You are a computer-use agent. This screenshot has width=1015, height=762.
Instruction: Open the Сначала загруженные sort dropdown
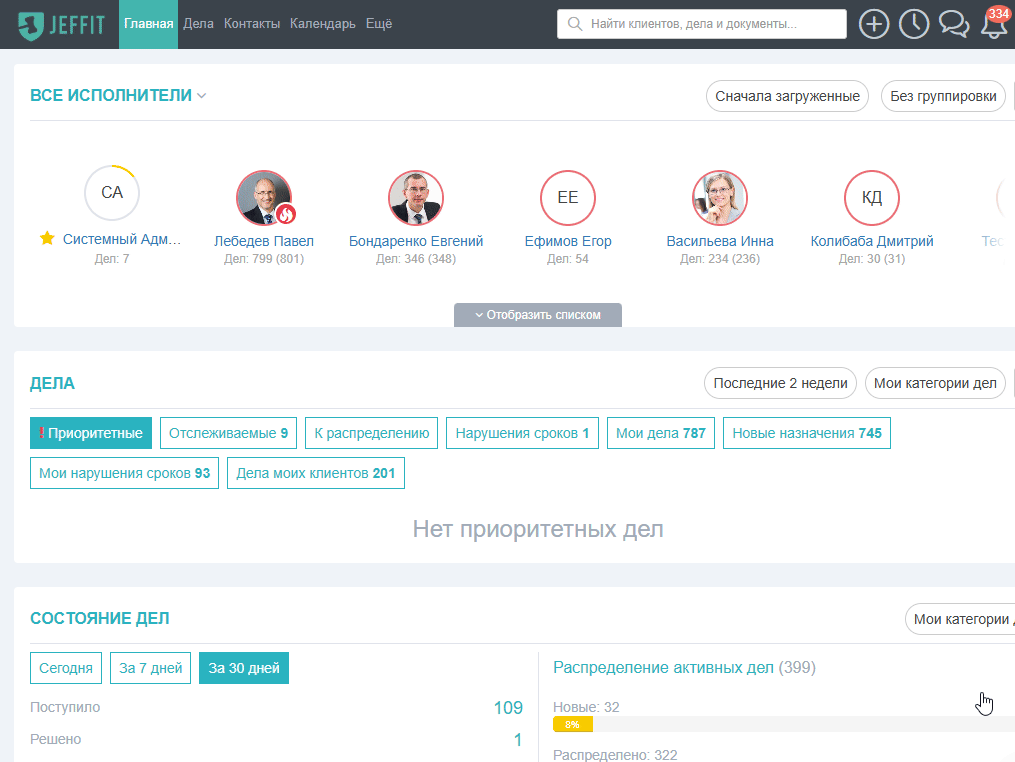click(x=787, y=96)
